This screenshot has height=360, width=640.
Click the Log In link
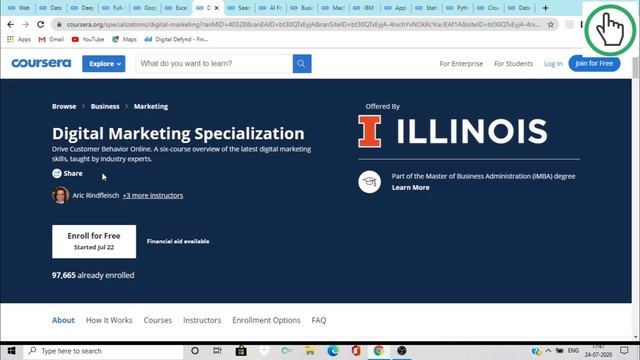tap(553, 64)
